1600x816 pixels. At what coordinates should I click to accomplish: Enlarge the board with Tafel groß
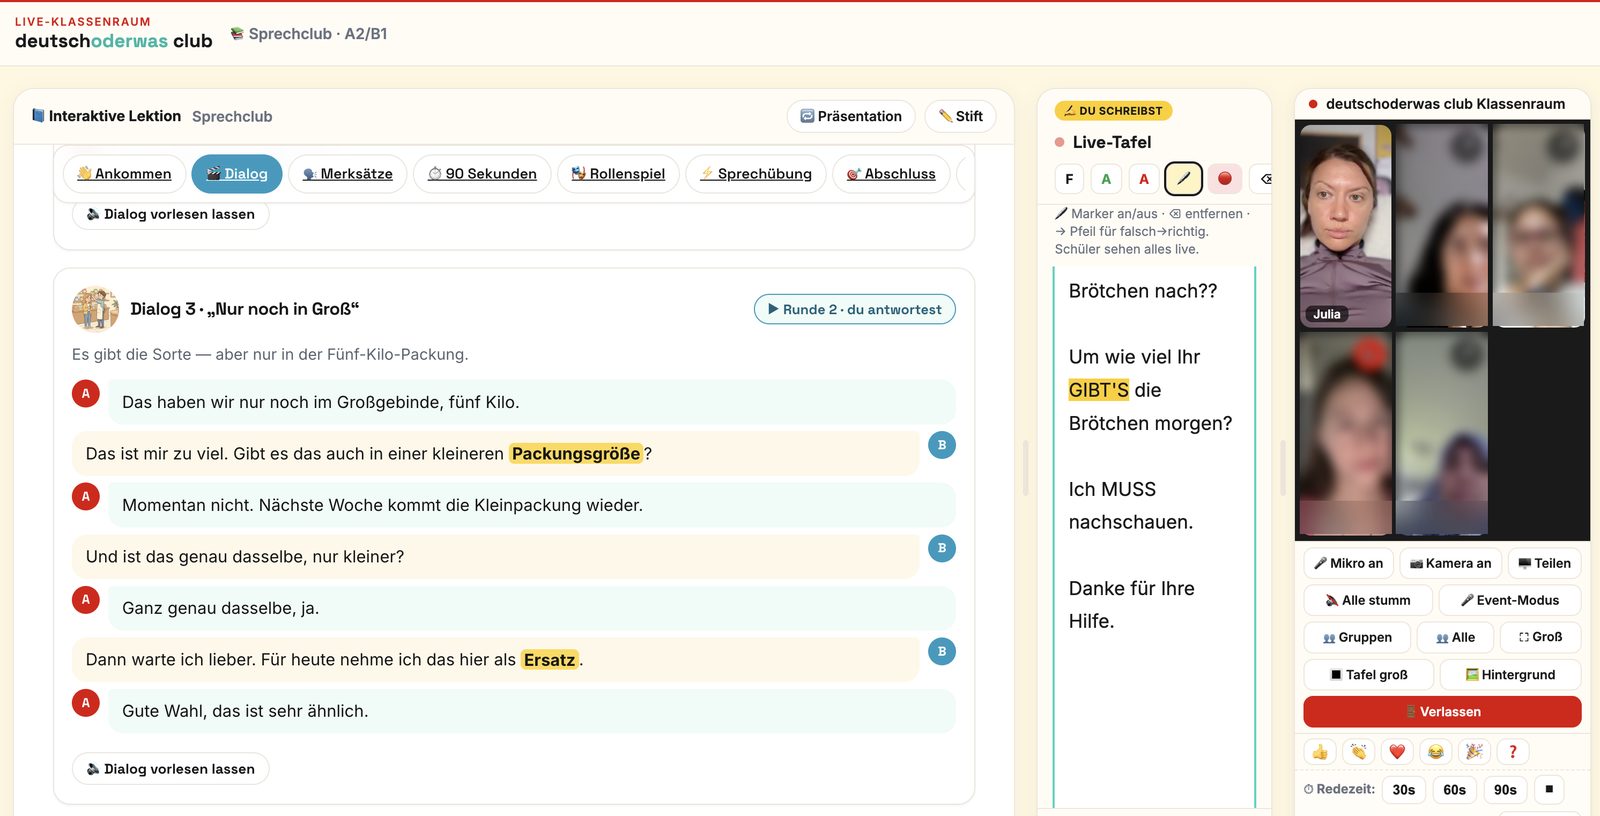1368,674
